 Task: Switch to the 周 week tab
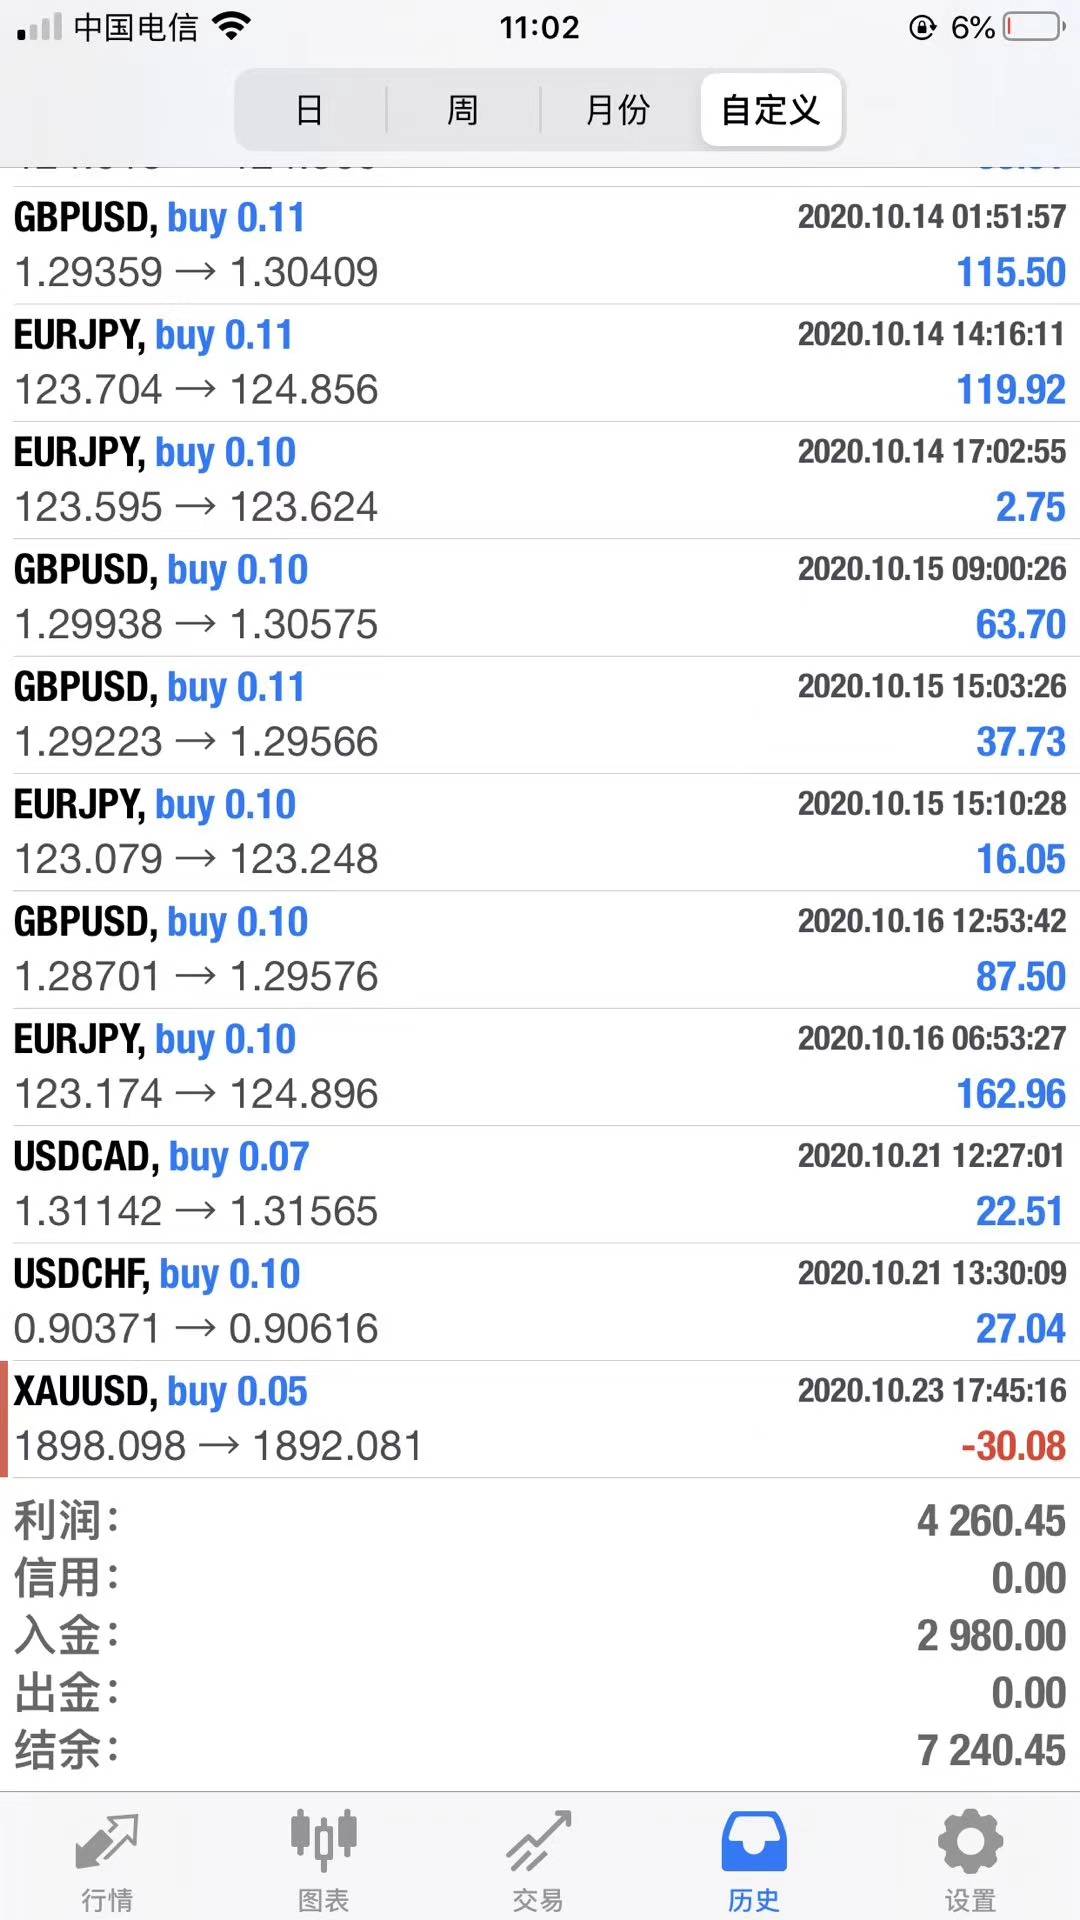click(x=463, y=109)
